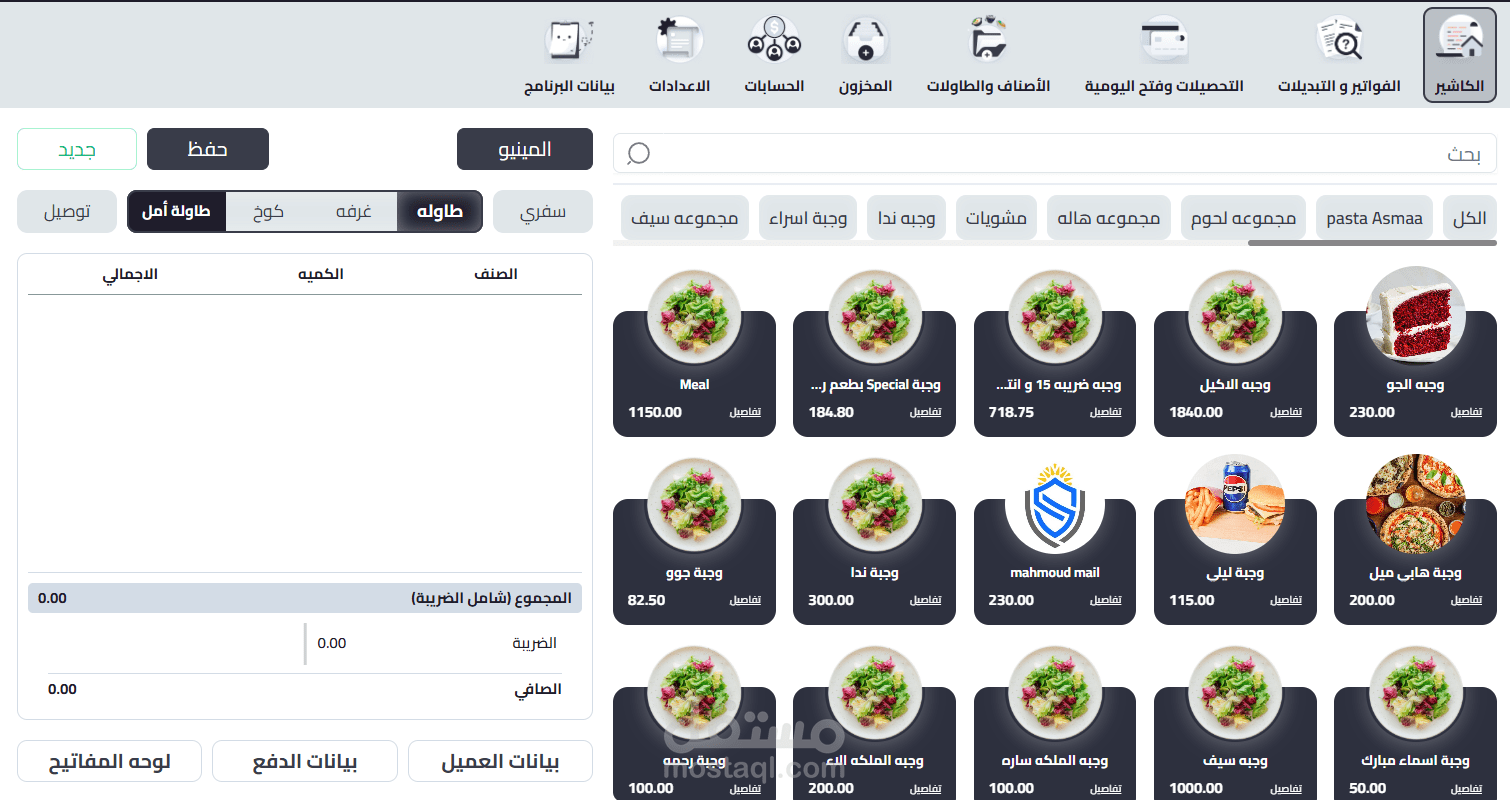1510x800 pixels.
Task: Select the وجبة هابى ميل pizza image
Action: click(1415, 504)
